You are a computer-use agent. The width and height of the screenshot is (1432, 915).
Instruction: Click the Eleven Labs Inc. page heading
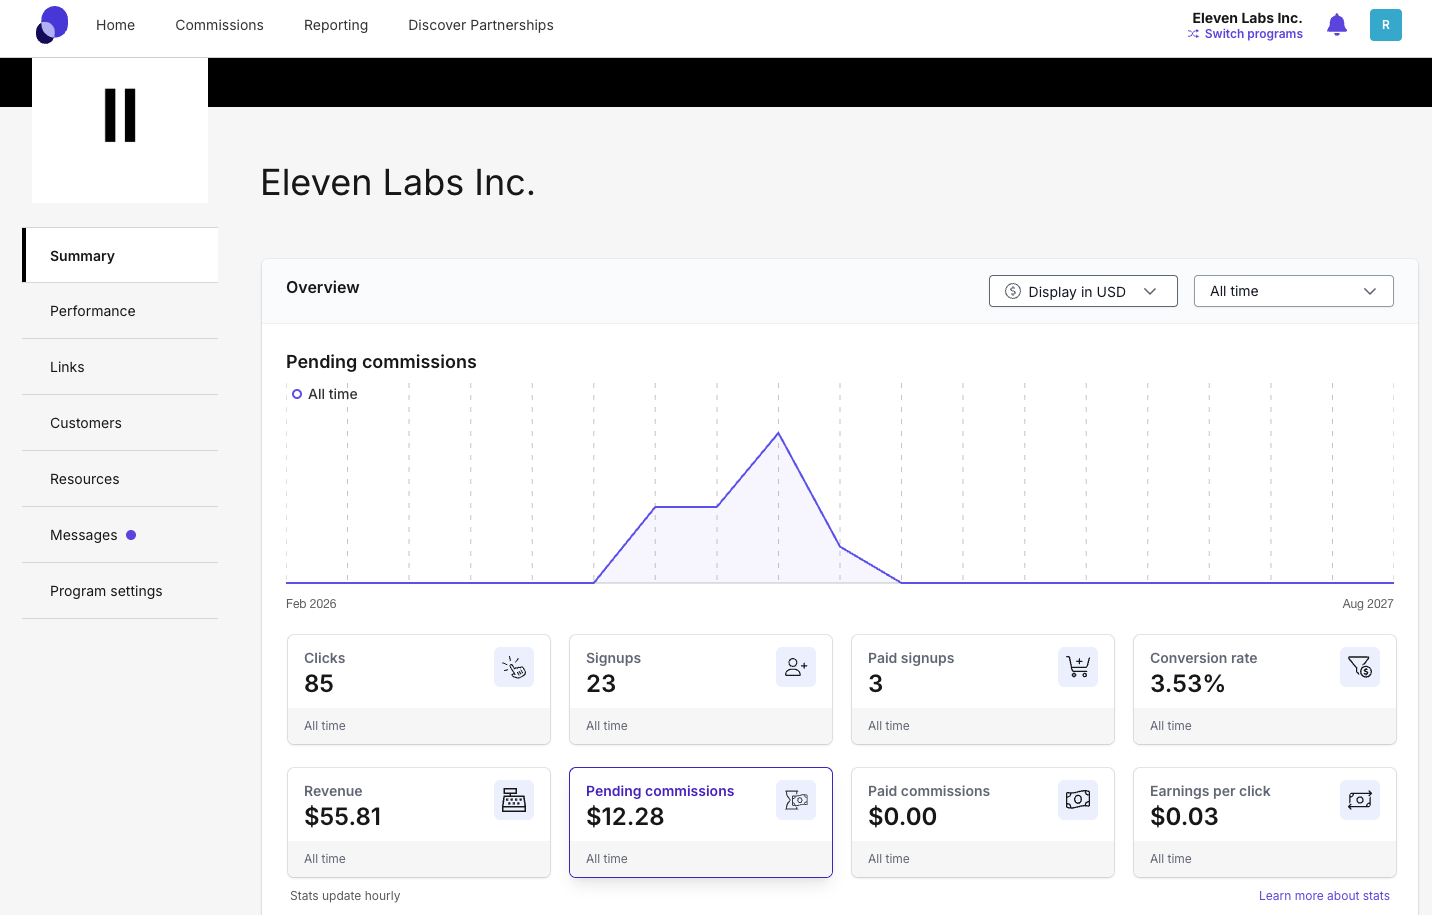(398, 183)
